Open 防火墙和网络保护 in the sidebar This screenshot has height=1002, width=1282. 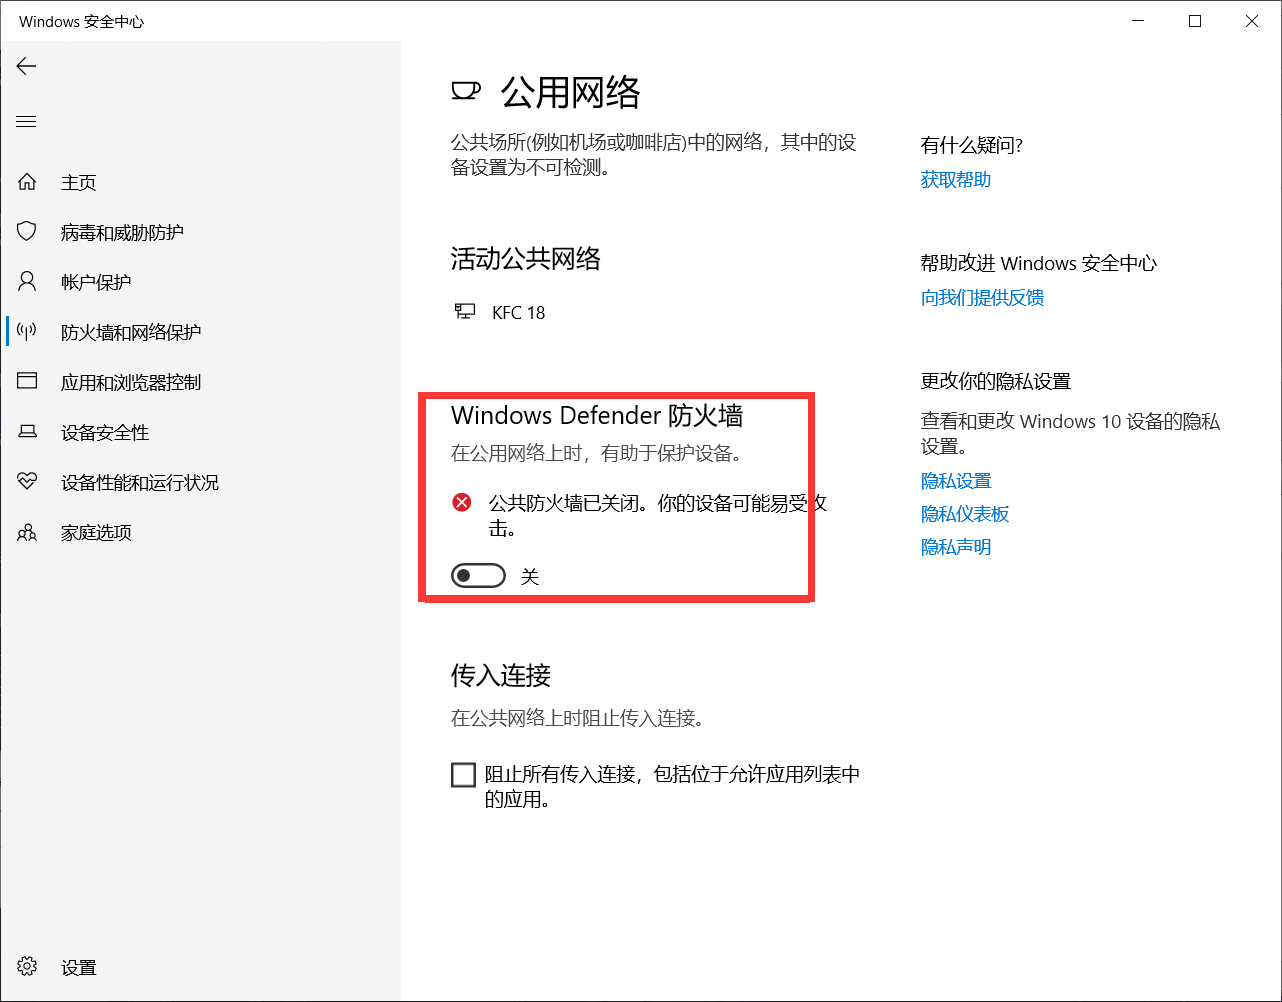[x=131, y=331]
